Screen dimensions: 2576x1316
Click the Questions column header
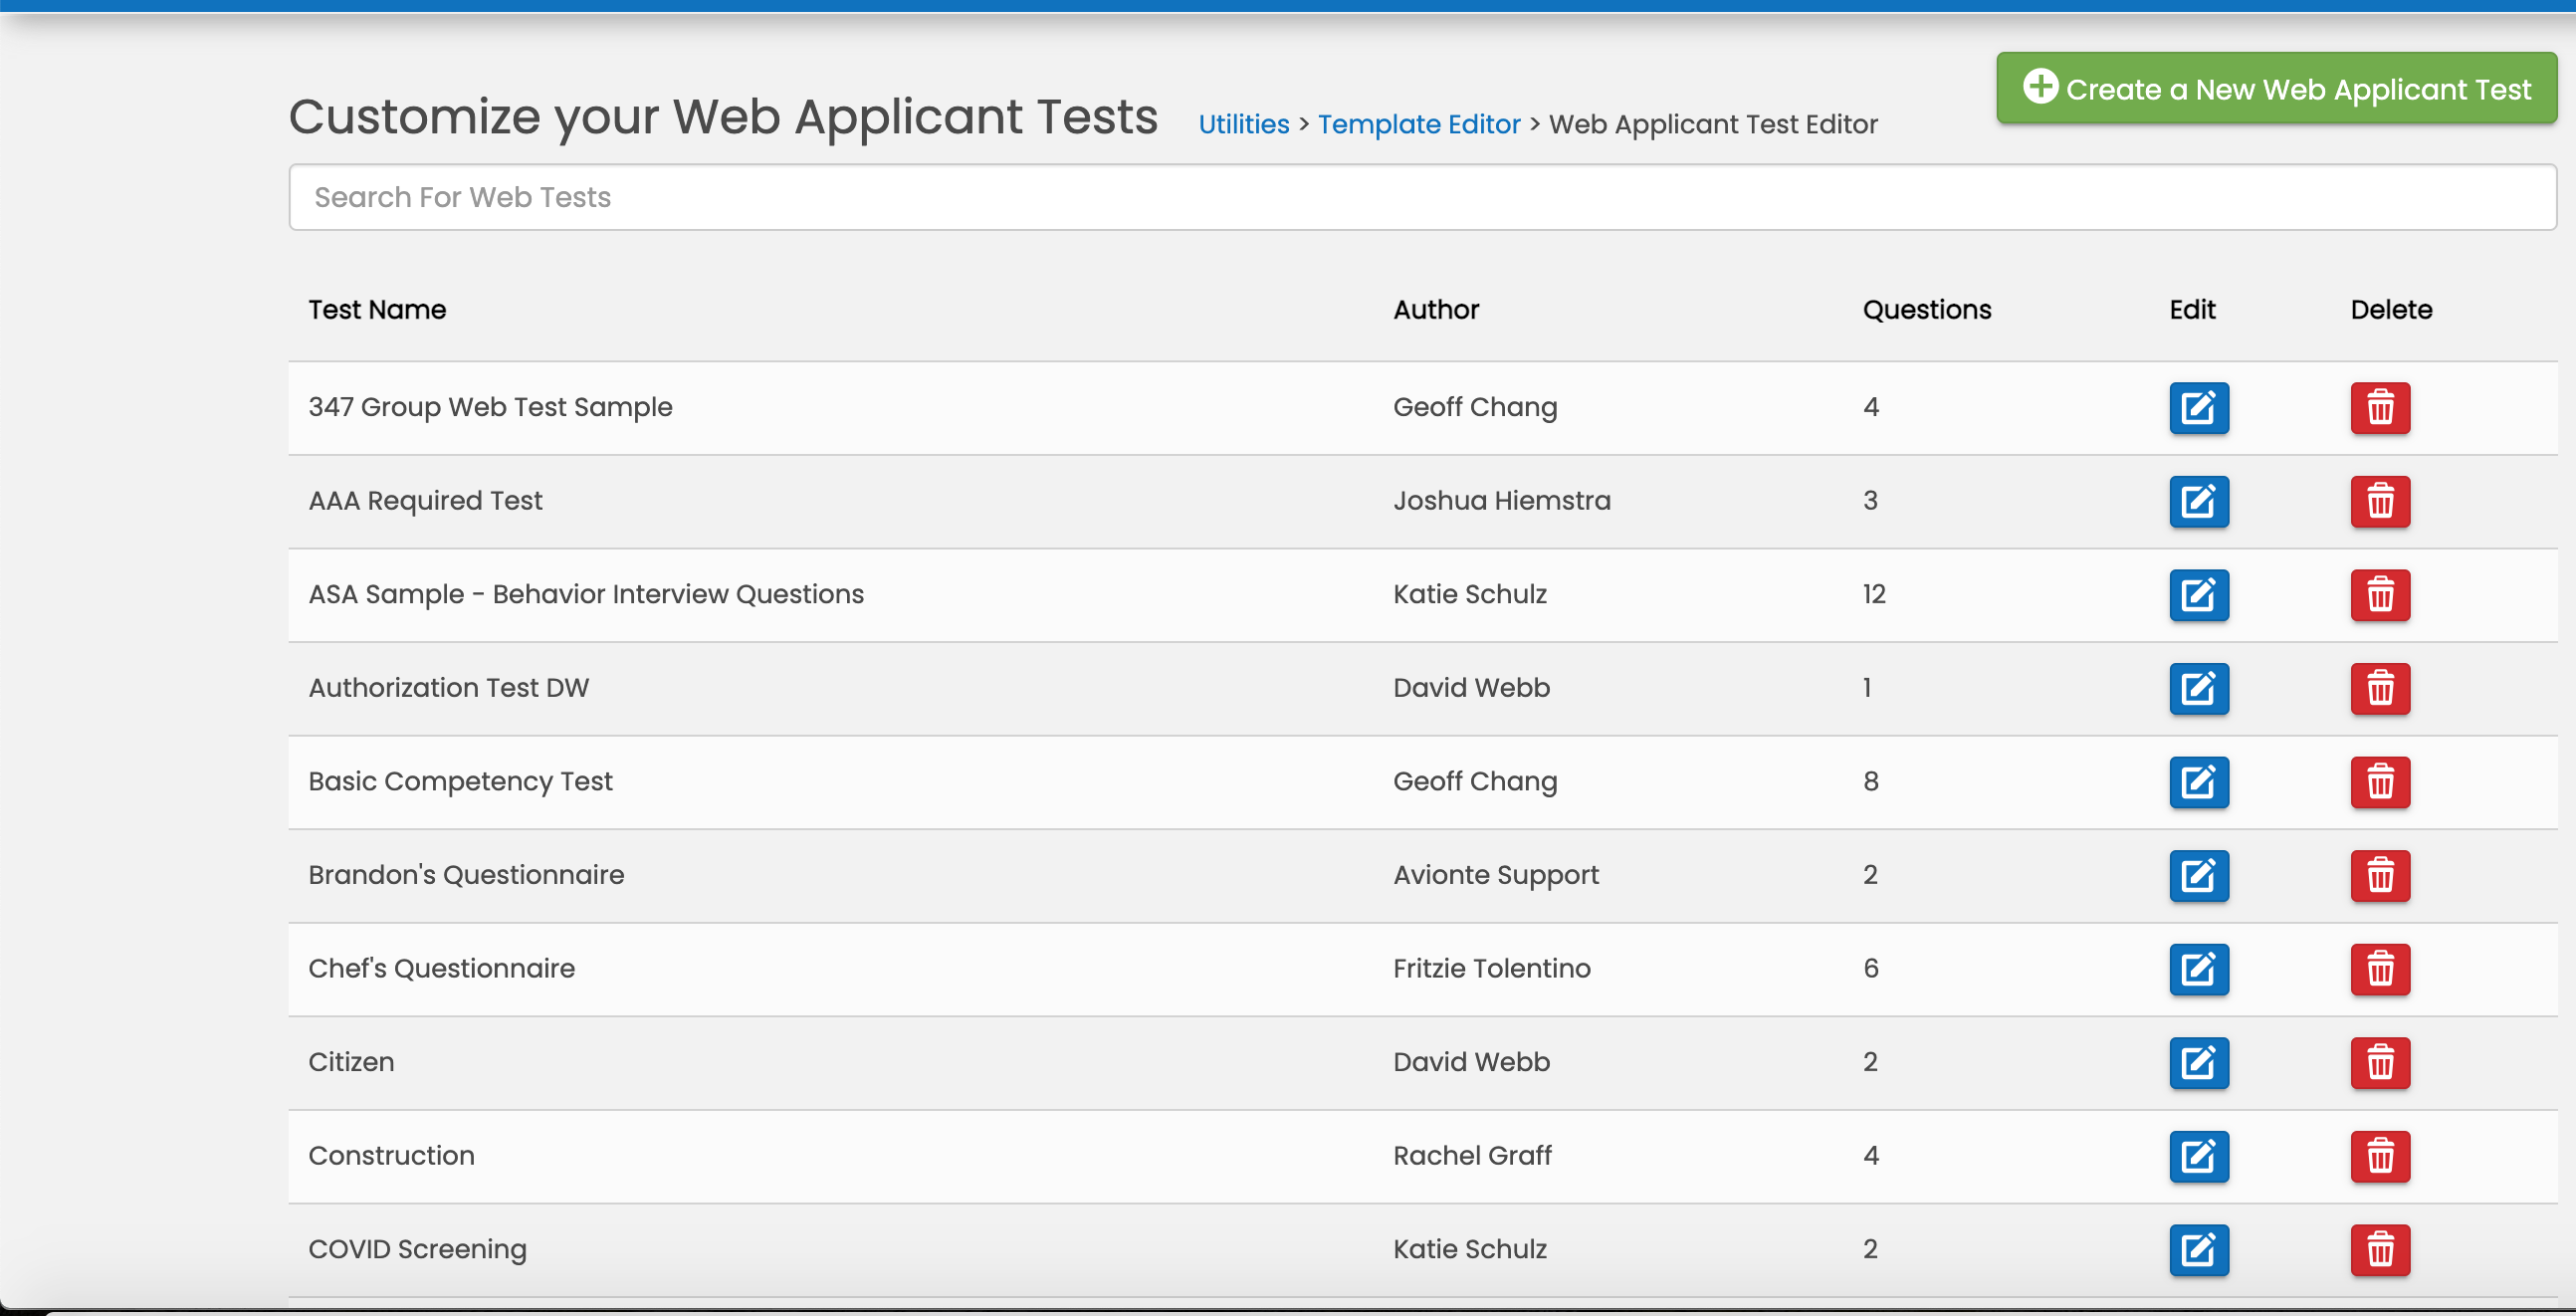click(x=1926, y=310)
